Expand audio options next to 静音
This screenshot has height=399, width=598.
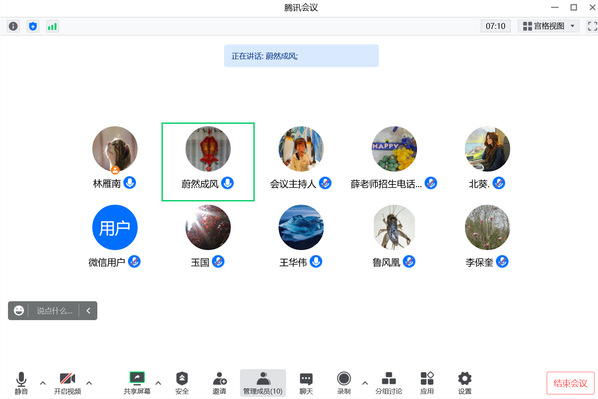pyautogui.click(x=43, y=383)
